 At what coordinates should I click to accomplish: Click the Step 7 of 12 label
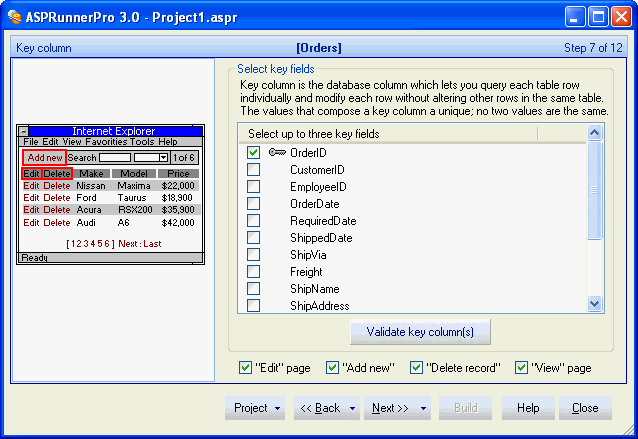pyautogui.click(x=593, y=48)
